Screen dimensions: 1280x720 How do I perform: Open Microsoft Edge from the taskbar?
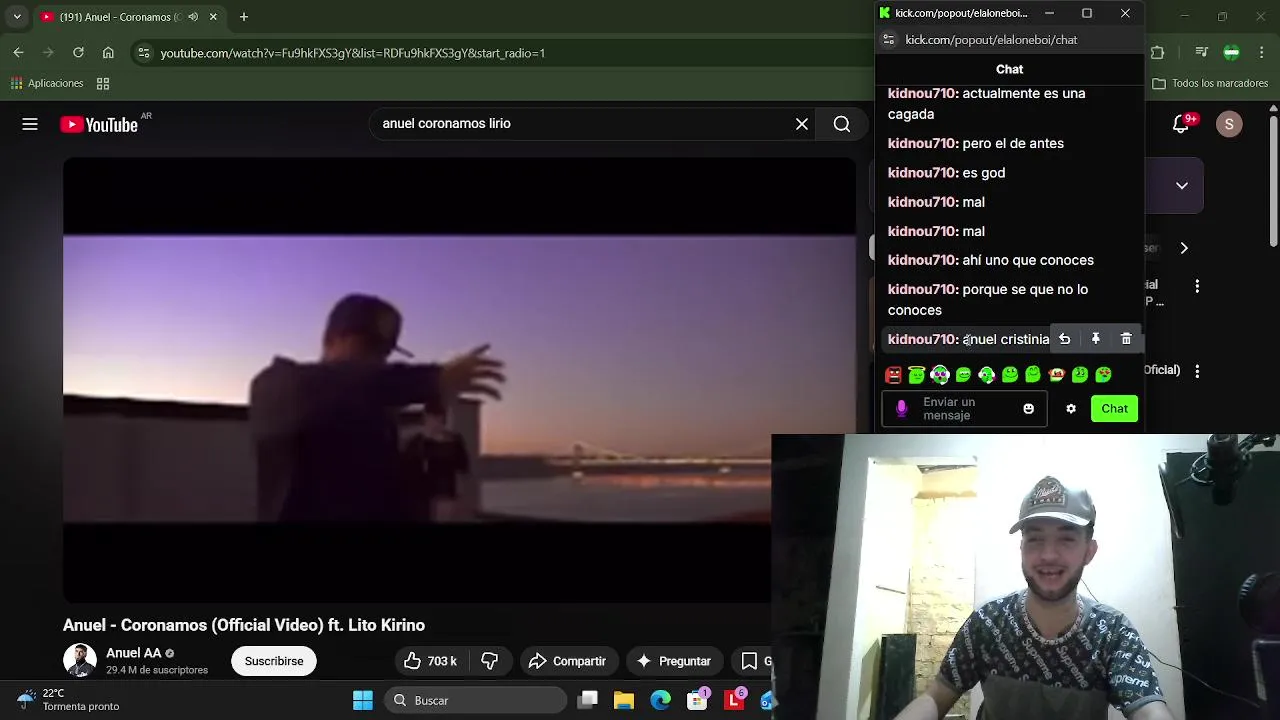pyautogui.click(x=661, y=701)
